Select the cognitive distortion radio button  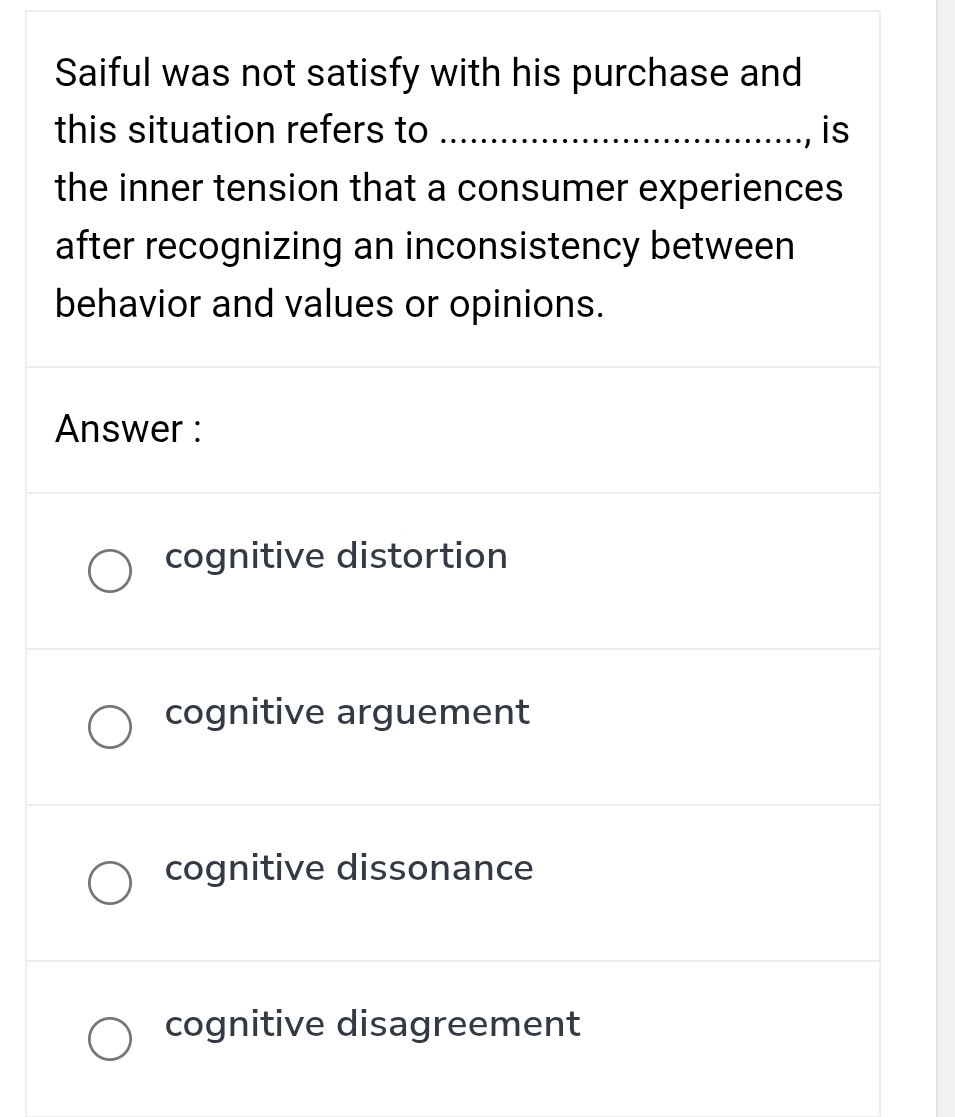point(110,571)
